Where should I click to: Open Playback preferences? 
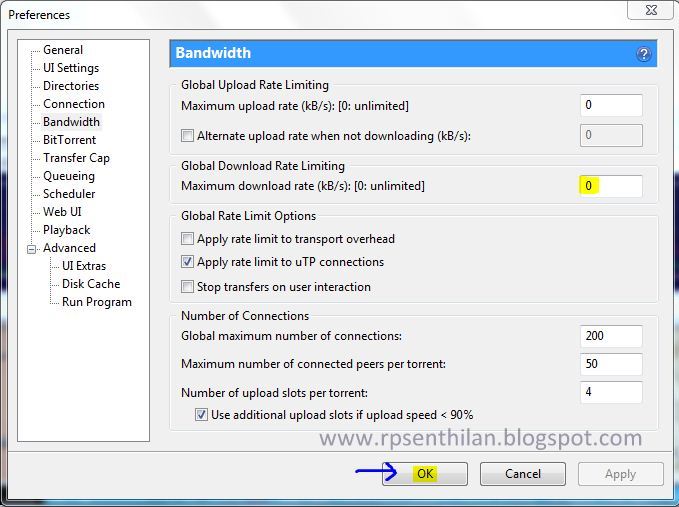coord(67,230)
